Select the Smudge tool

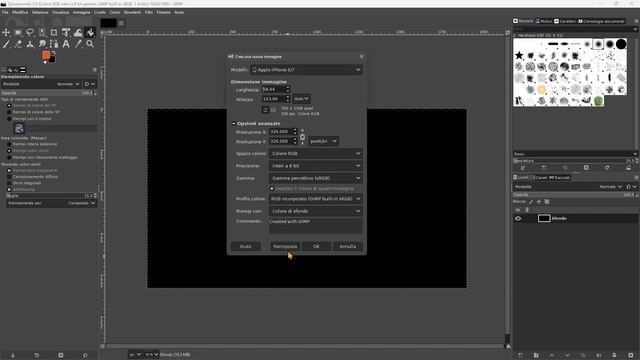tap(42, 44)
